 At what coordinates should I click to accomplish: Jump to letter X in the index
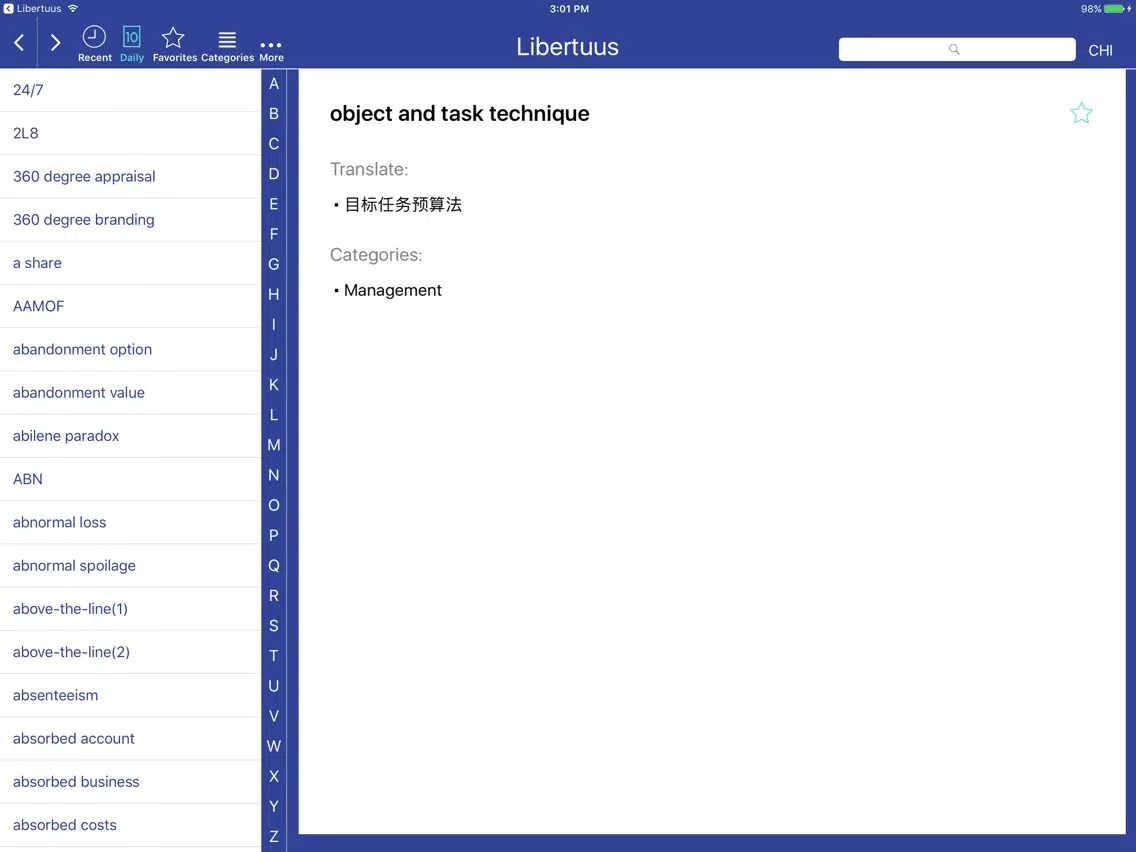(274, 777)
